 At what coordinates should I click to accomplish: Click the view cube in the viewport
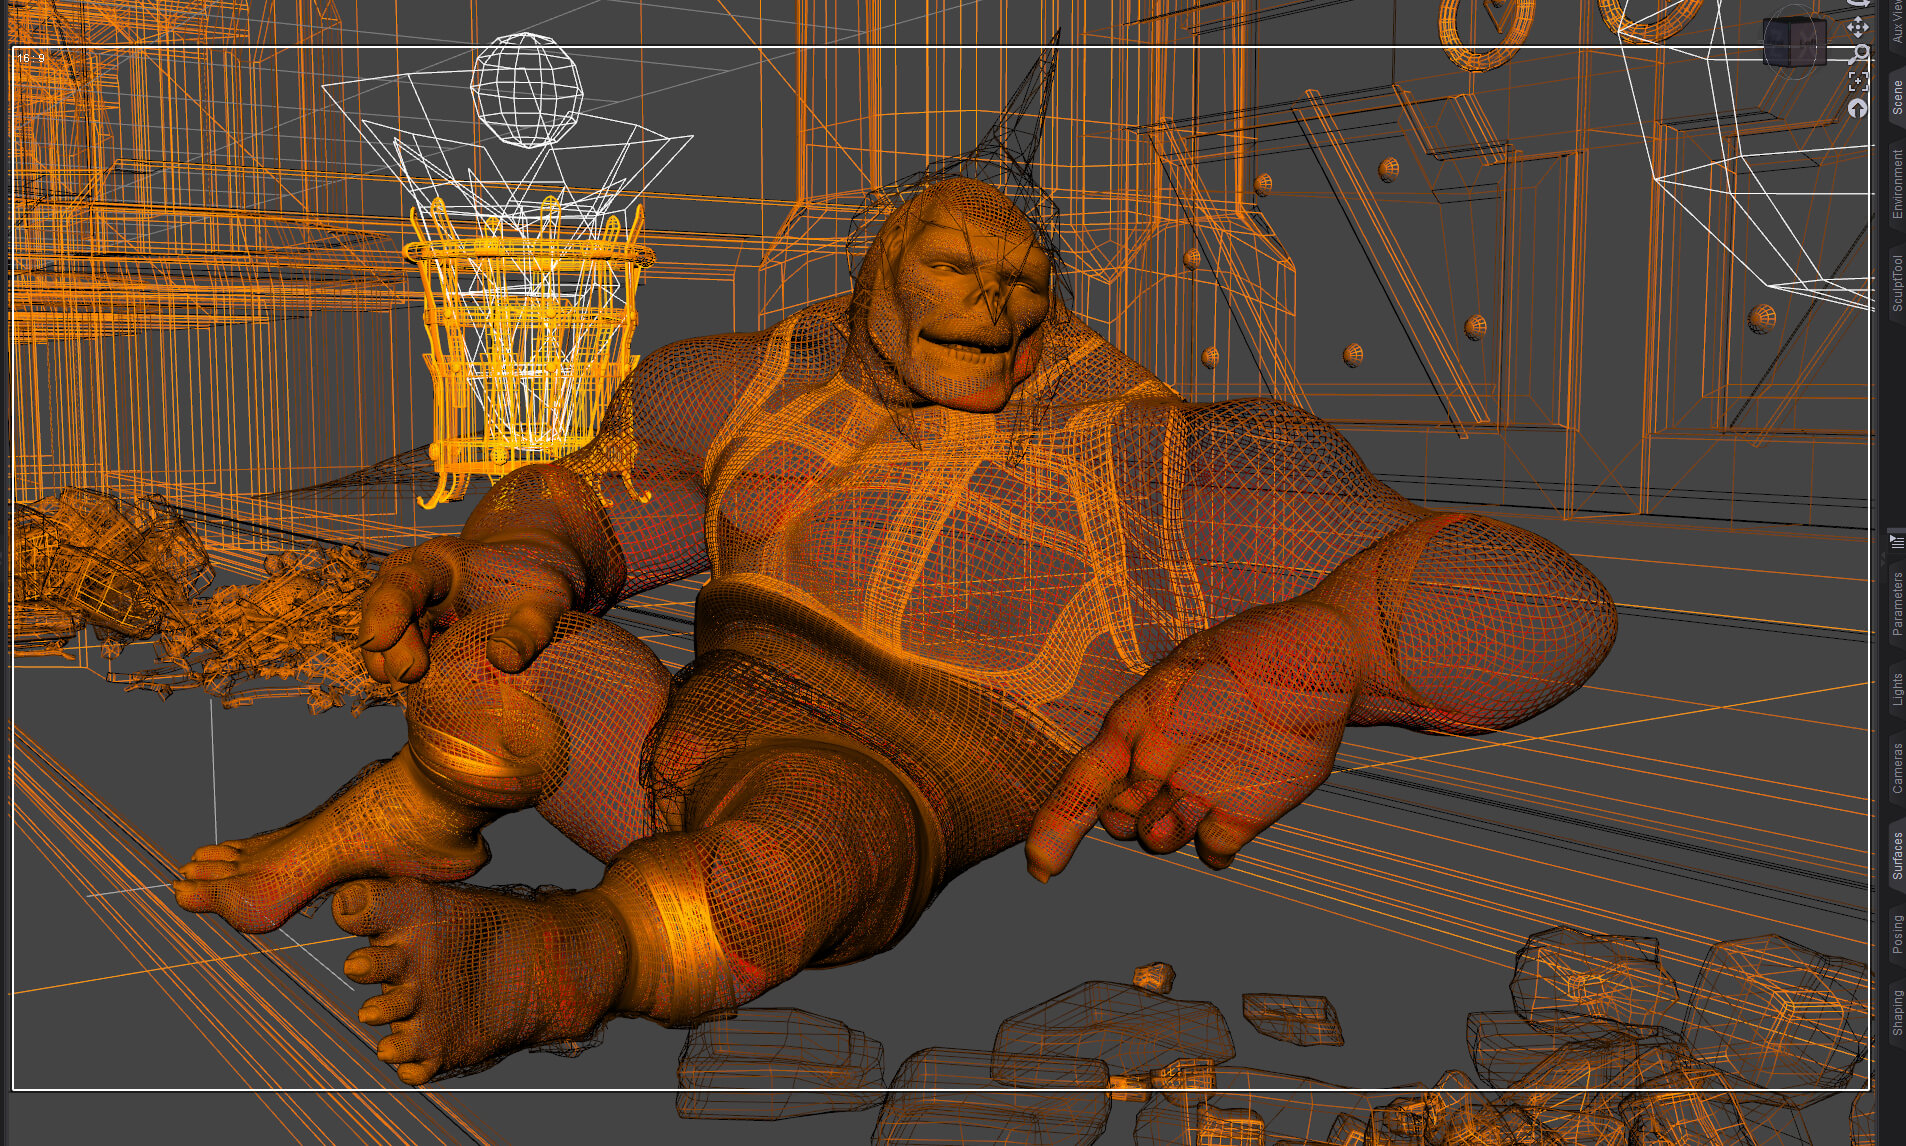[1795, 43]
